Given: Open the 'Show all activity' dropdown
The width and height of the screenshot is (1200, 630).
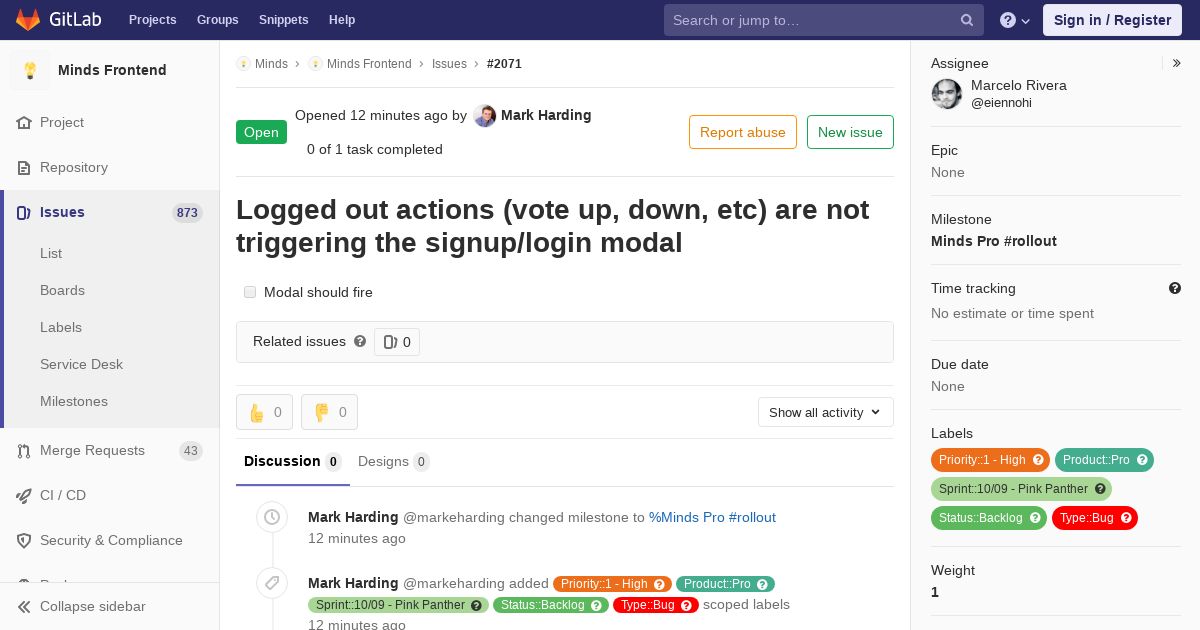Looking at the screenshot, I should 825,412.
